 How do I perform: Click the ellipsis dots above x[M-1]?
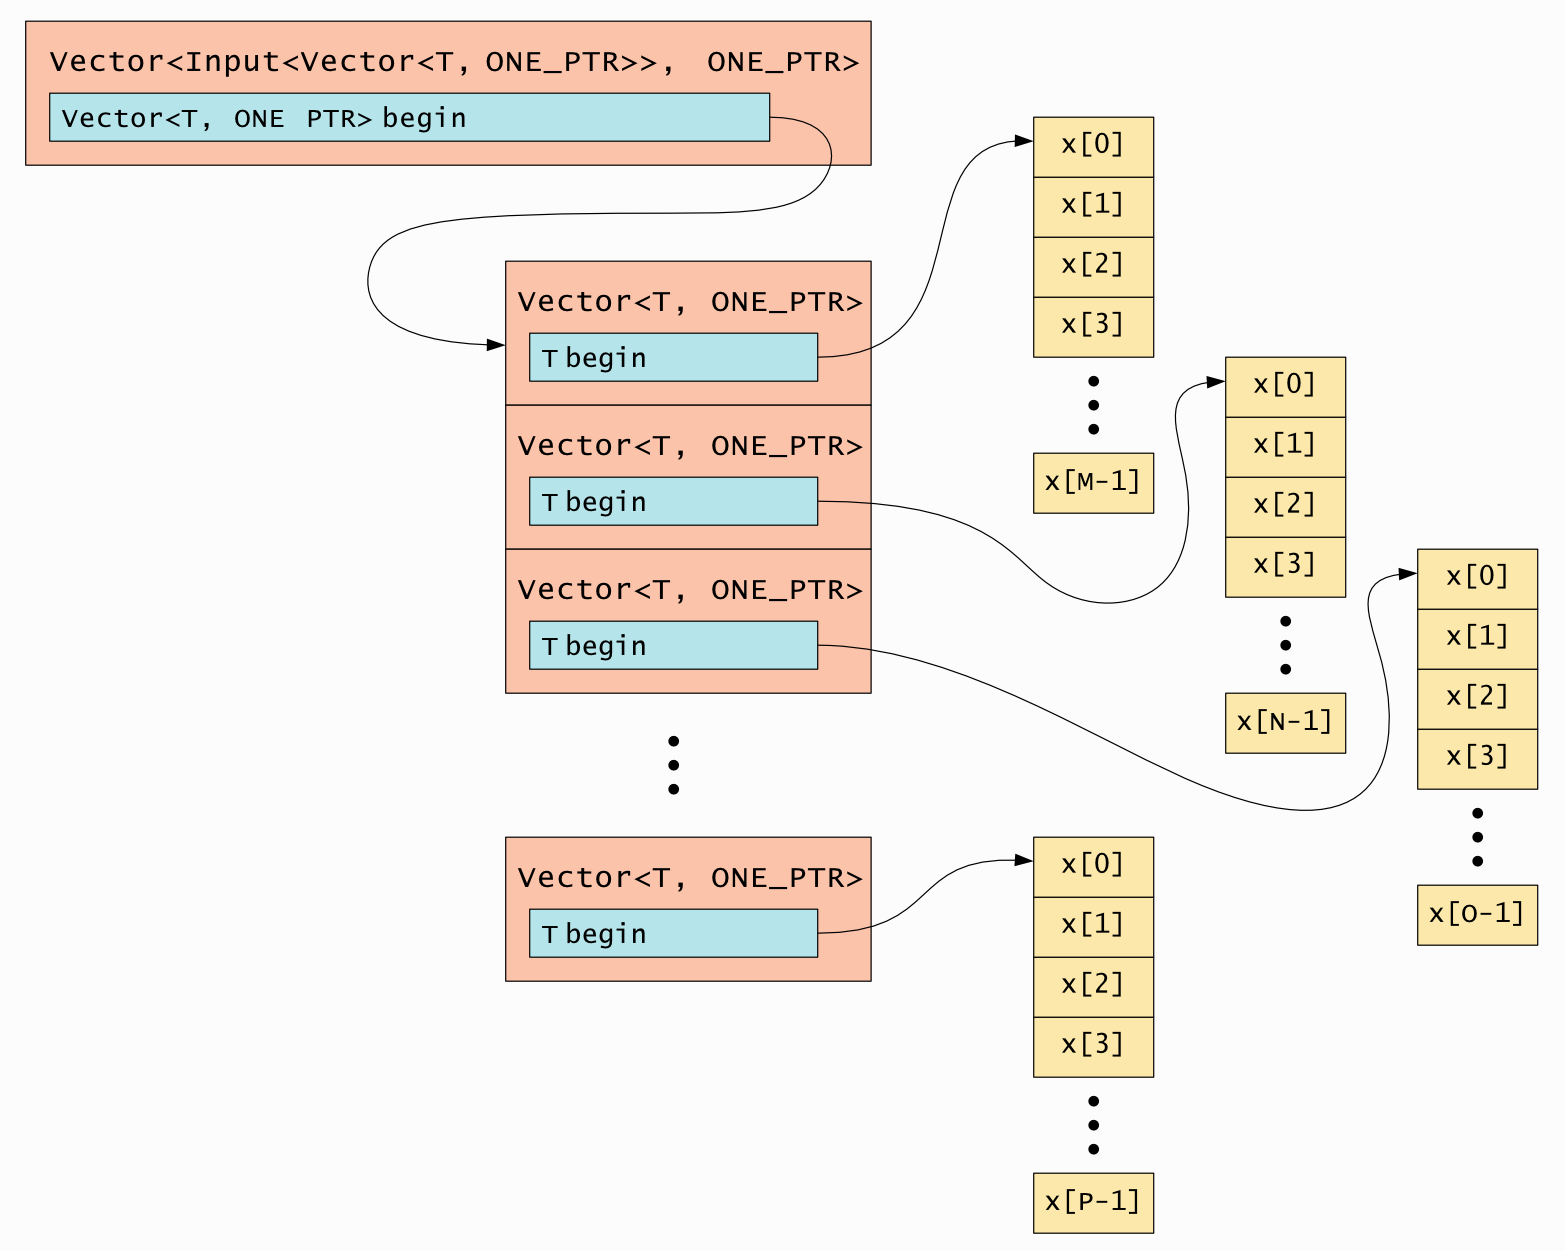(x=1093, y=405)
